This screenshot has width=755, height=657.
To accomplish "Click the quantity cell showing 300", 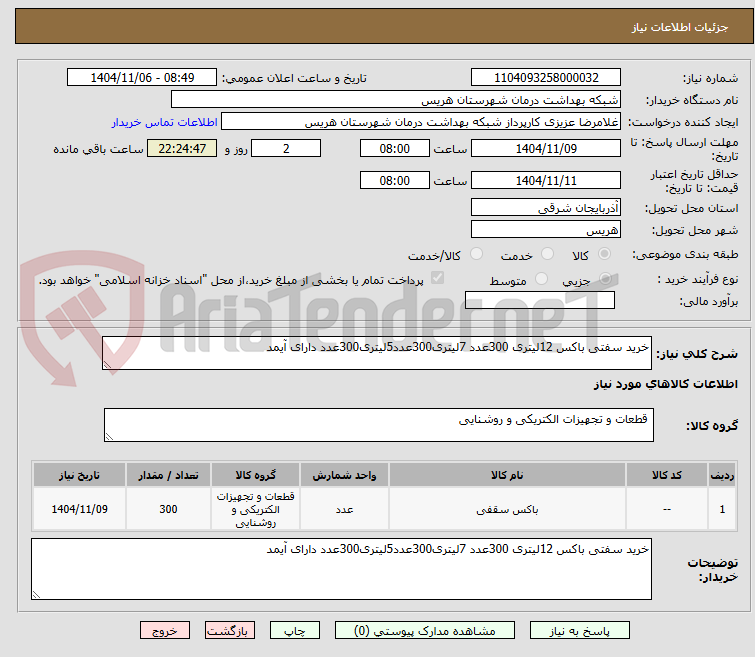I will [x=169, y=510].
